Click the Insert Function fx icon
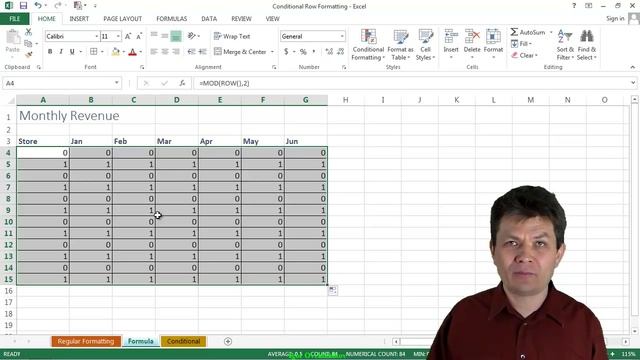640x360 pixels. tap(182, 83)
